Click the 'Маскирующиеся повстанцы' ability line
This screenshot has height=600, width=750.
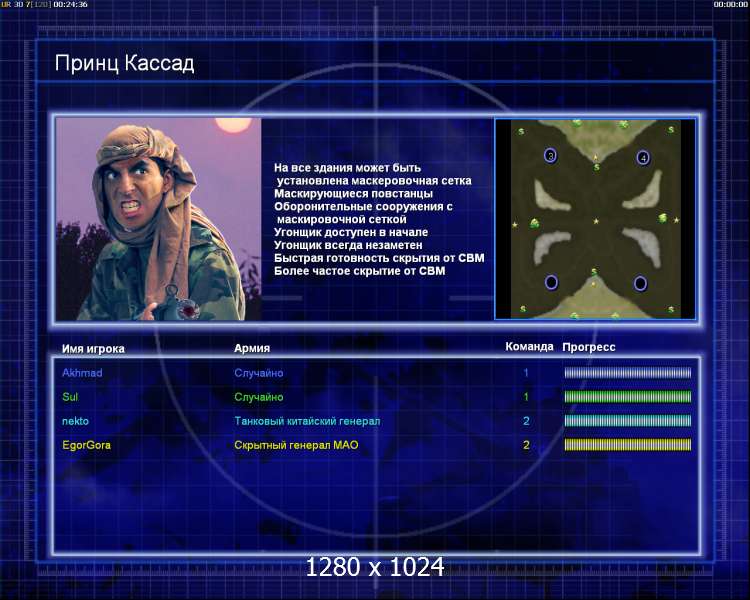pos(353,194)
